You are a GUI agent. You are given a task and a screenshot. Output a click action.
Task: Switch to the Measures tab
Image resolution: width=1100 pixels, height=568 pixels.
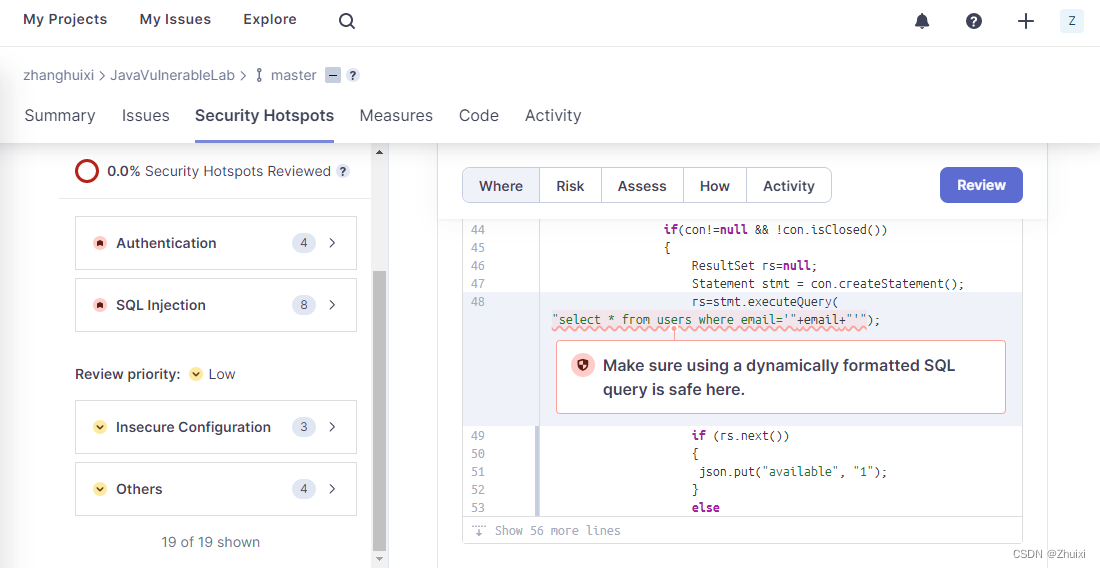point(396,115)
